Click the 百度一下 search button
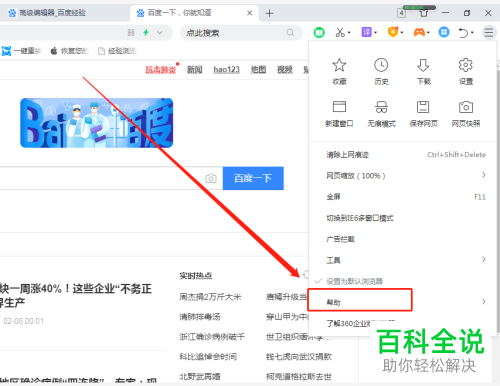This screenshot has width=500, height=386. tap(253, 178)
